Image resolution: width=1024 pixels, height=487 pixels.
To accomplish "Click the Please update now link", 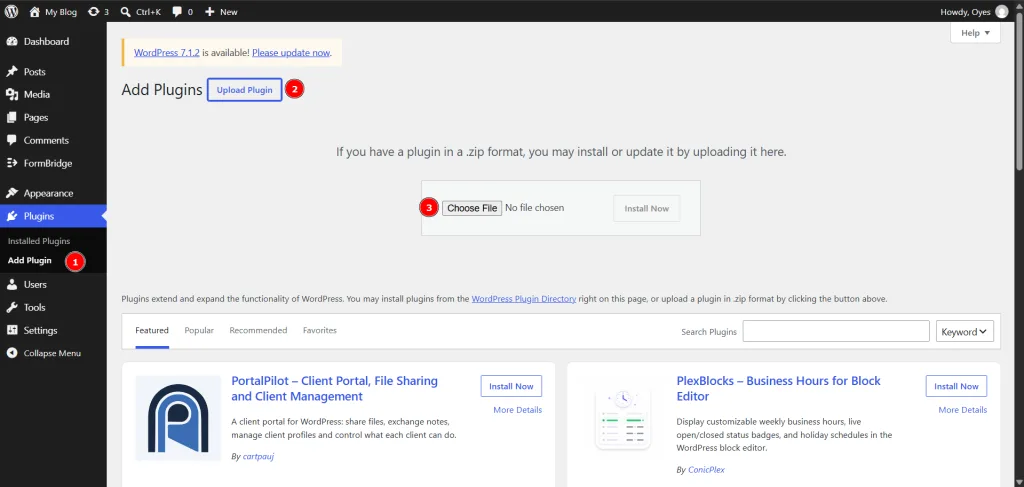I will point(291,53).
